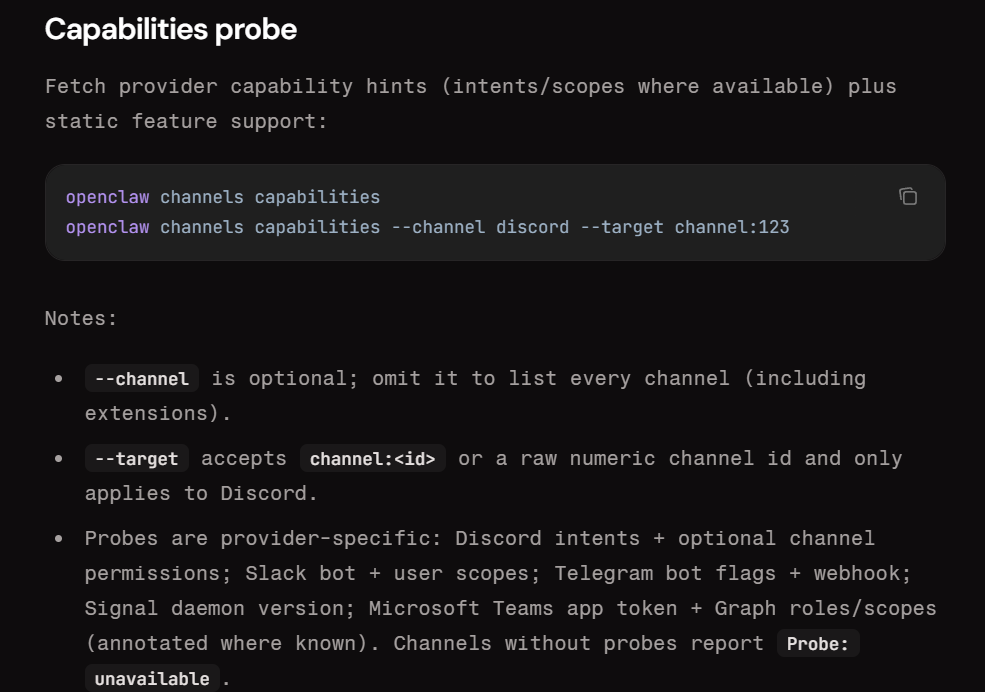
Task: Click the Probe: inline code label
Action: click(818, 644)
